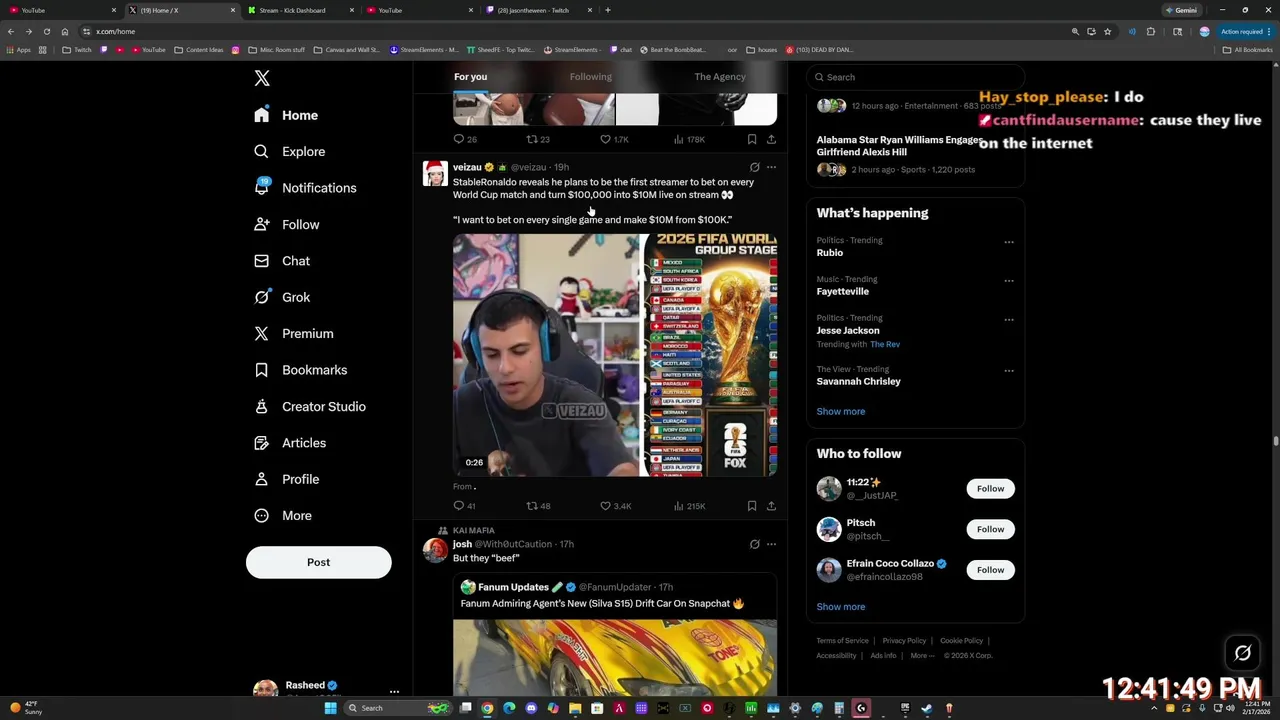This screenshot has width=1280, height=720.
Task: Click Grok explain icon on veizau post
Action: click(x=755, y=167)
